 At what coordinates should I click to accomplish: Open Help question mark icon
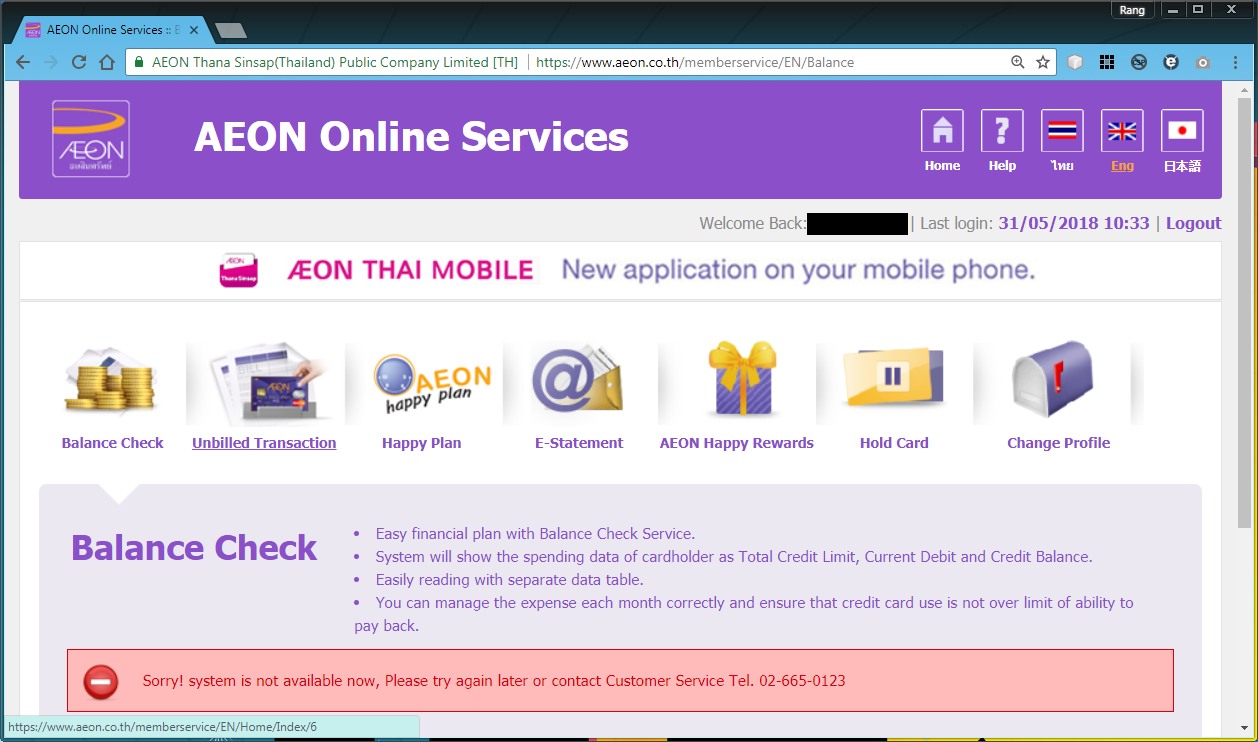point(1002,131)
